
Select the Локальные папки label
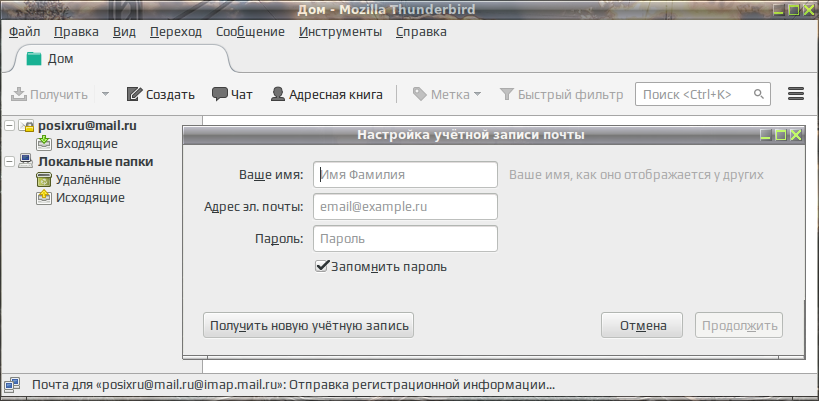point(96,162)
